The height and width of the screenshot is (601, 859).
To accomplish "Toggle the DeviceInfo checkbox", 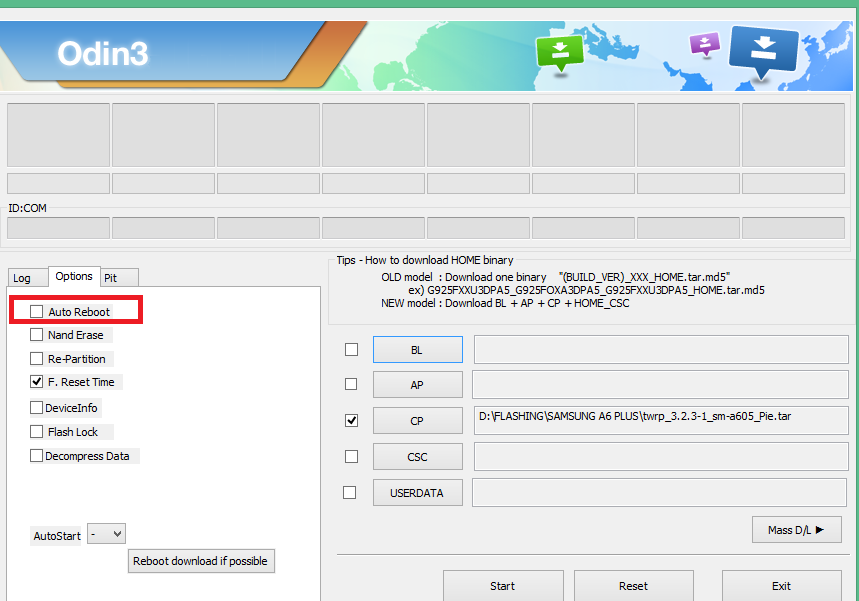I will tap(37, 408).
